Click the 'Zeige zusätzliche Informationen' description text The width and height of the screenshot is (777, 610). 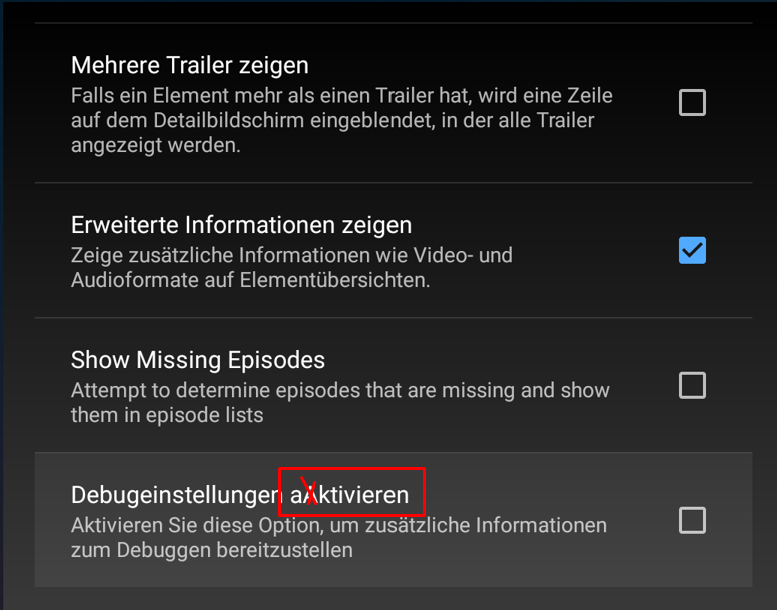coord(292,268)
